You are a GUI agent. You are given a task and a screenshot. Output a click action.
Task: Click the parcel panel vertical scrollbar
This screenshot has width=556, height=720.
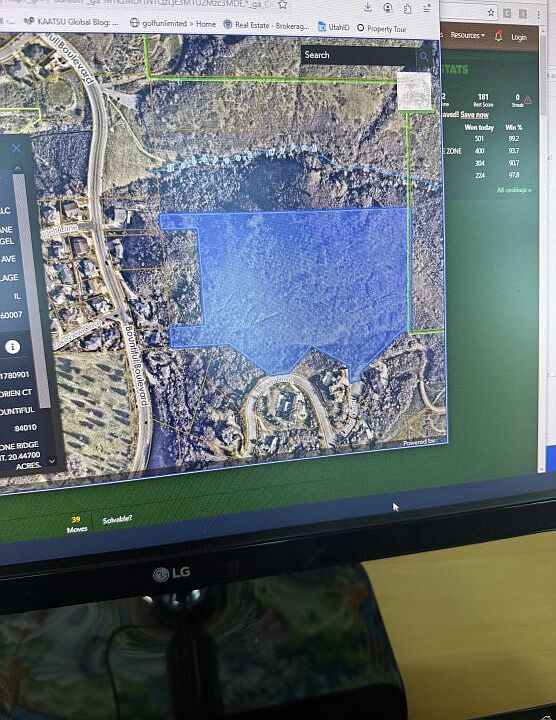pyautogui.click(x=33, y=289)
